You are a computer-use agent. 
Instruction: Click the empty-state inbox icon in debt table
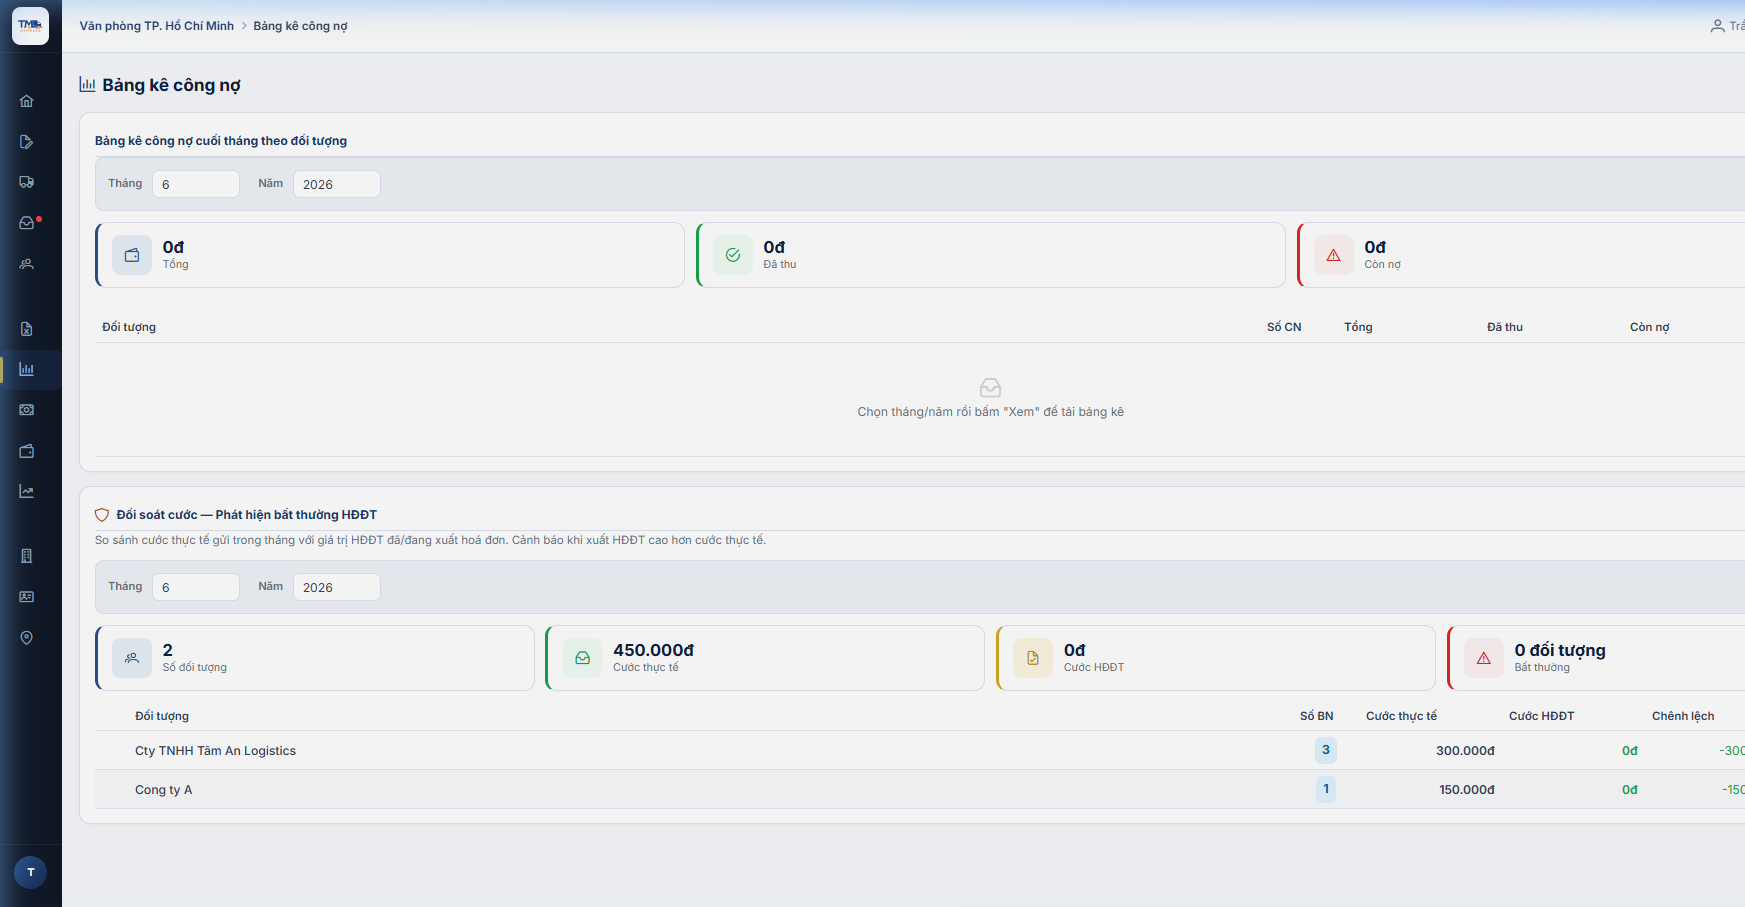coord(990,387)
